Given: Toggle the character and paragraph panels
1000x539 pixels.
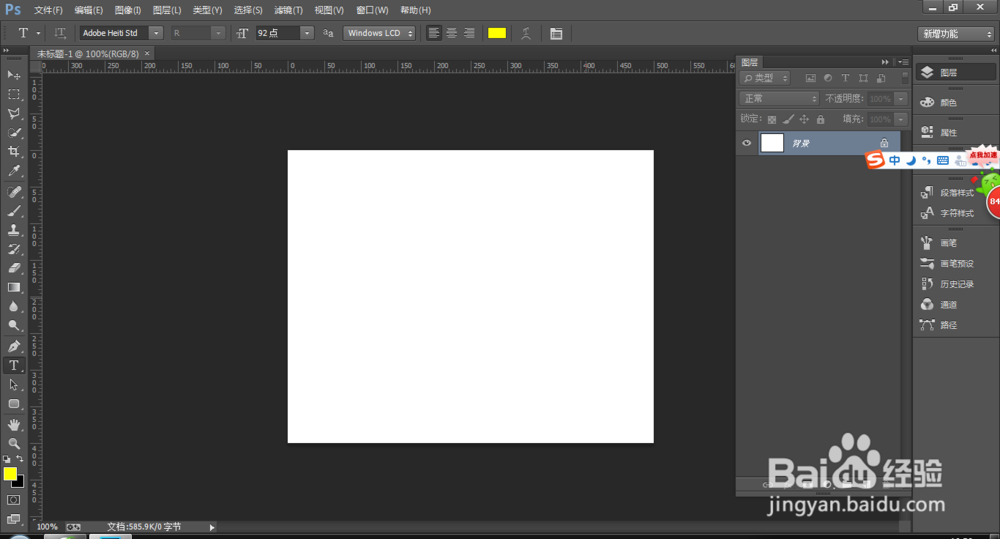Looking at the screenshot, I should 556,33.
